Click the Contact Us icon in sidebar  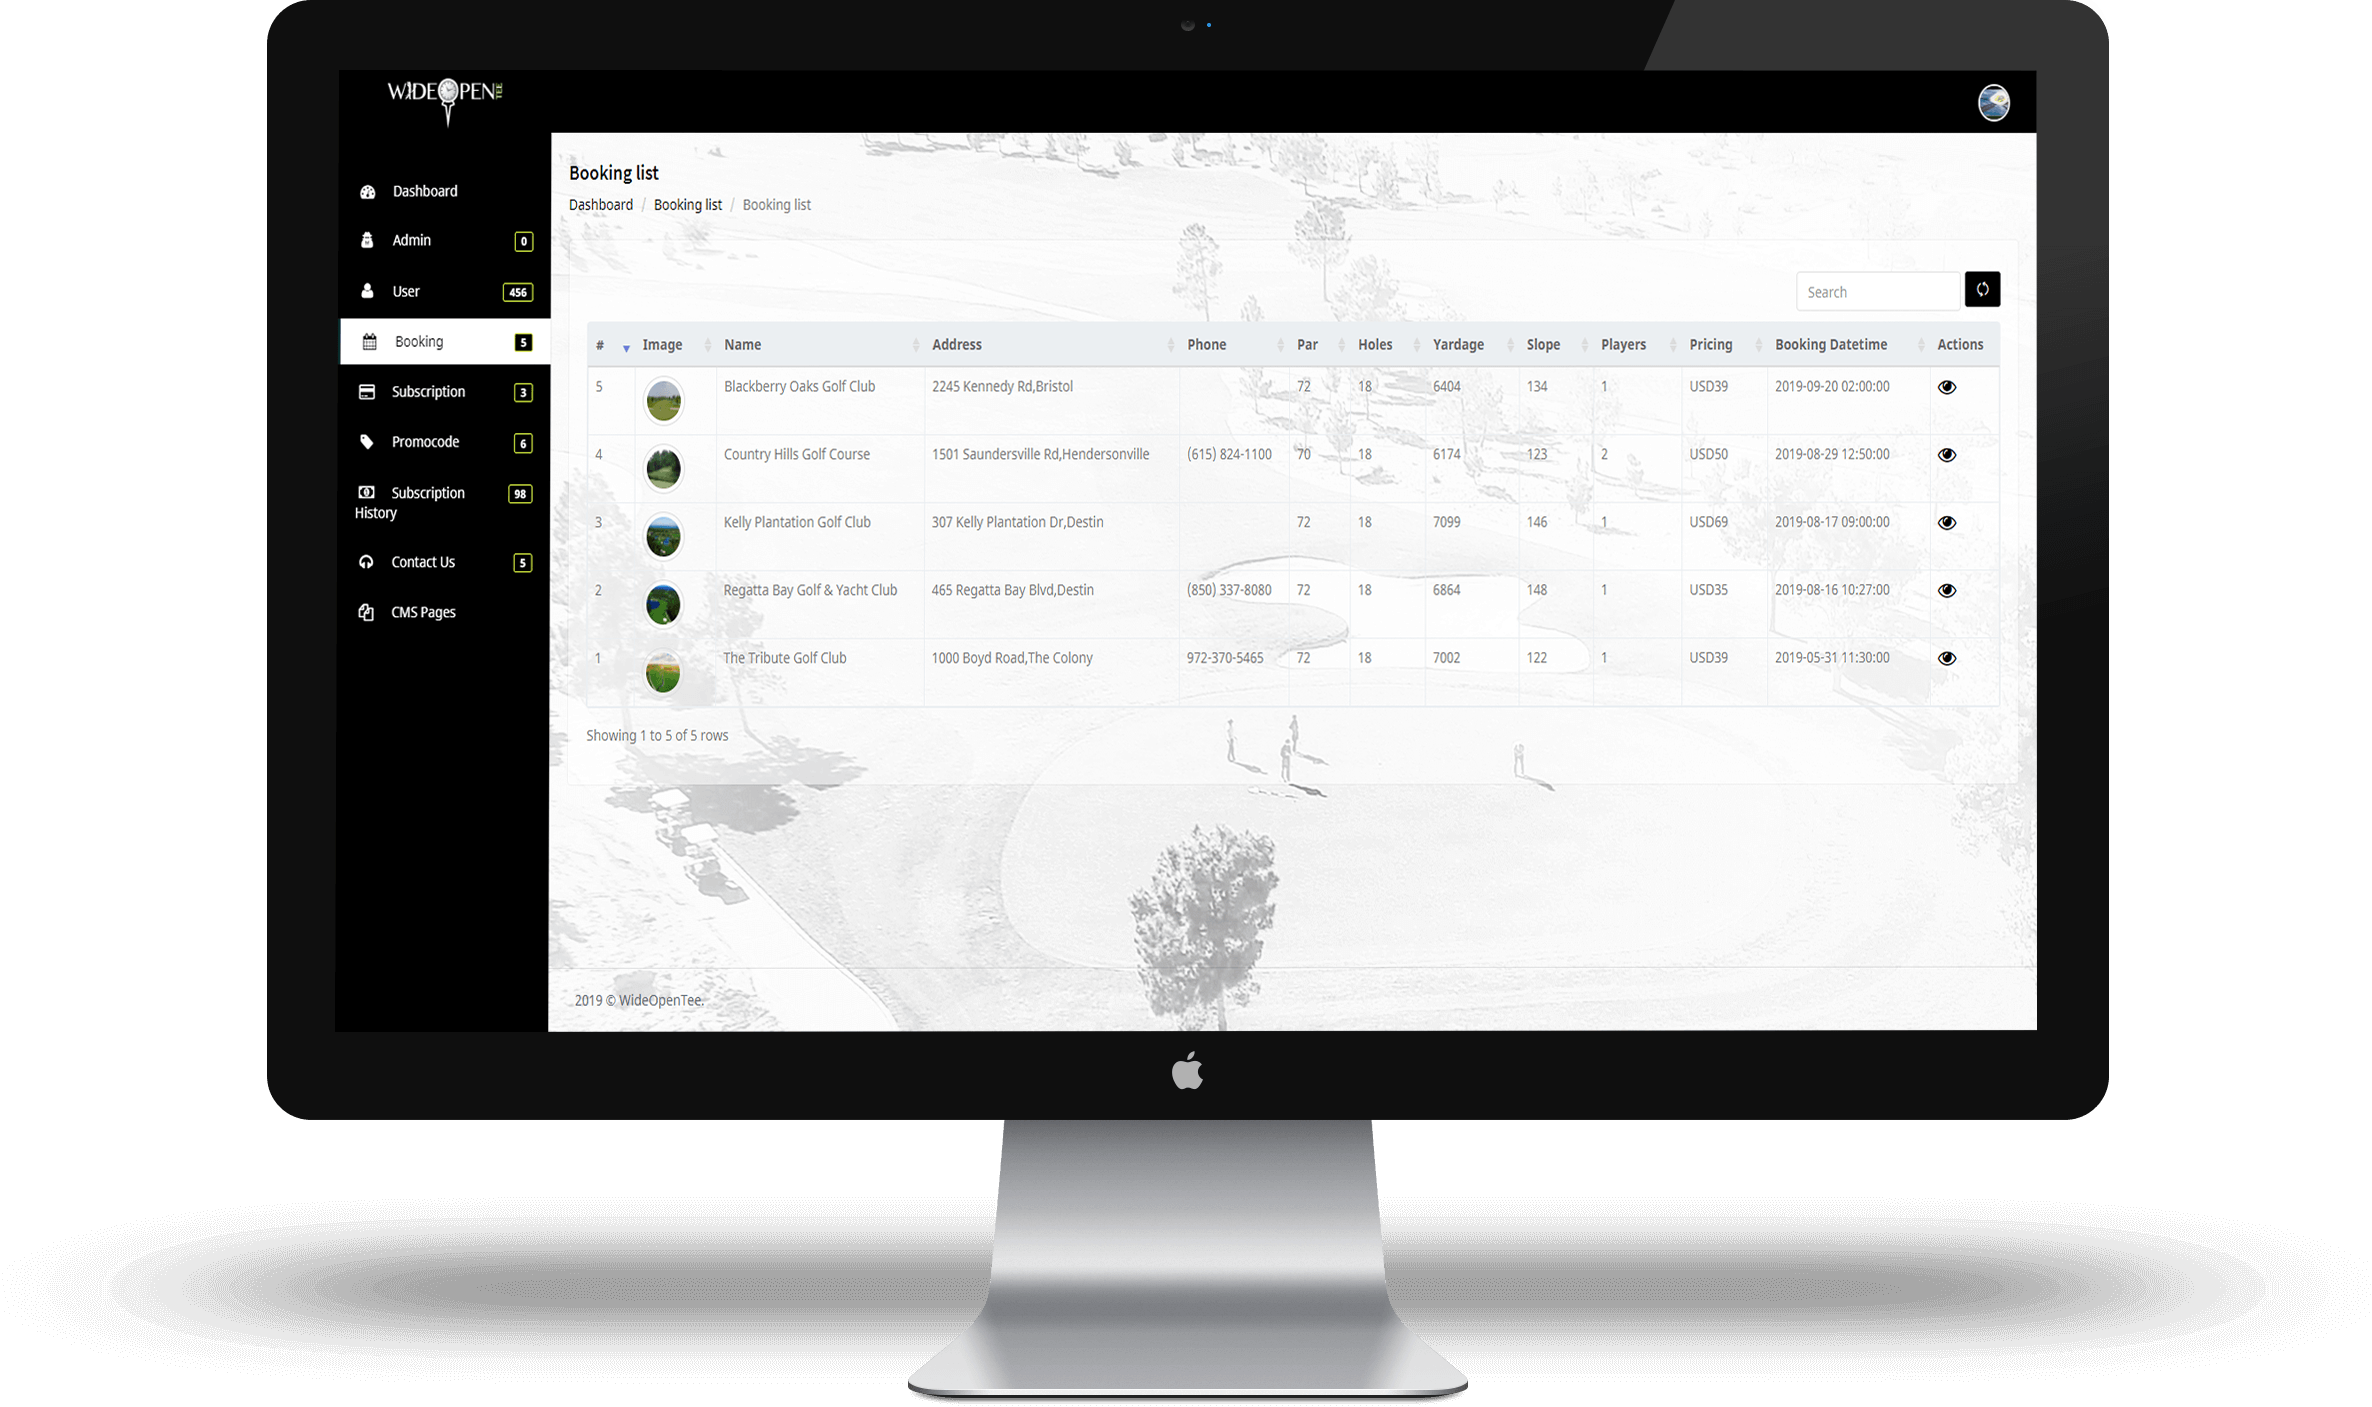[369, 561]
